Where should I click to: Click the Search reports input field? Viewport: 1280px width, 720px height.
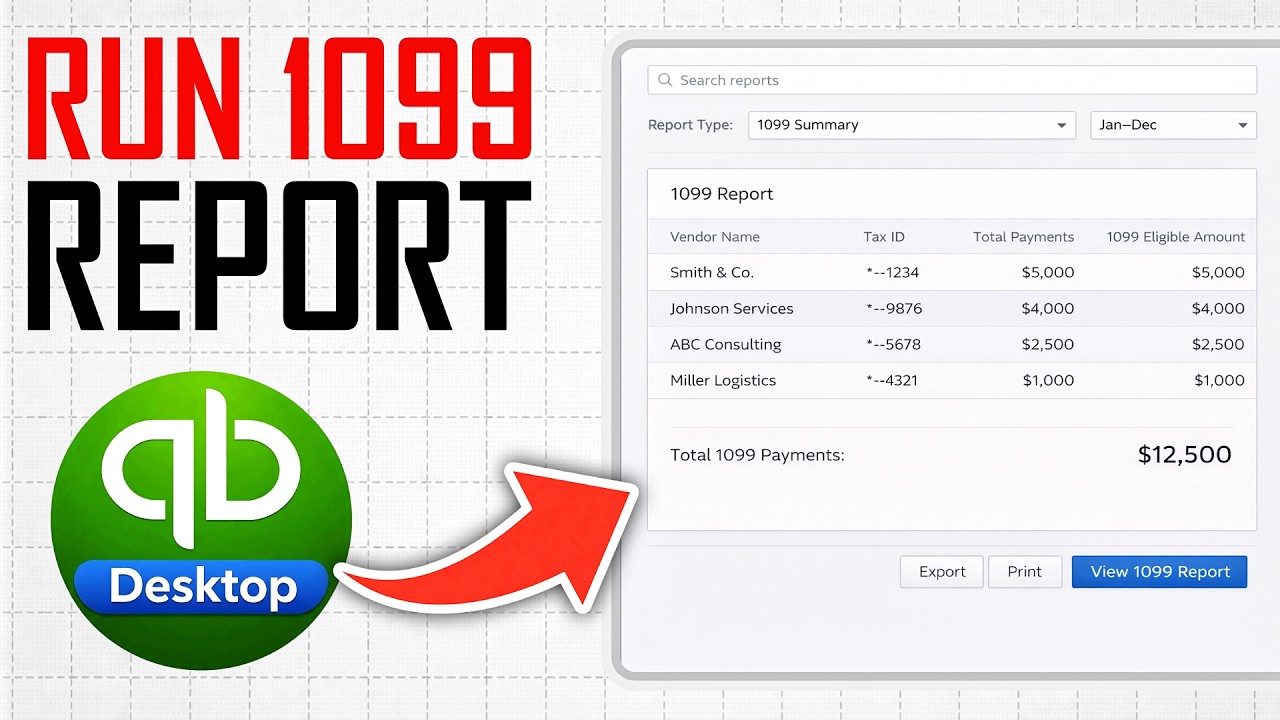click(x=952, y=80)
